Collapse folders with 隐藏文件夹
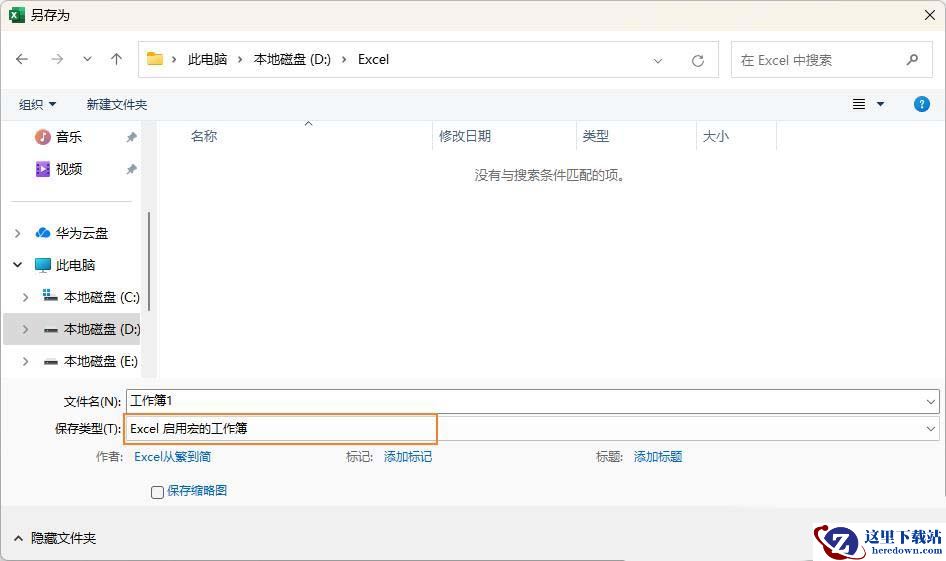The height and width of the screenshot is (561, 946). click(56, 538)
